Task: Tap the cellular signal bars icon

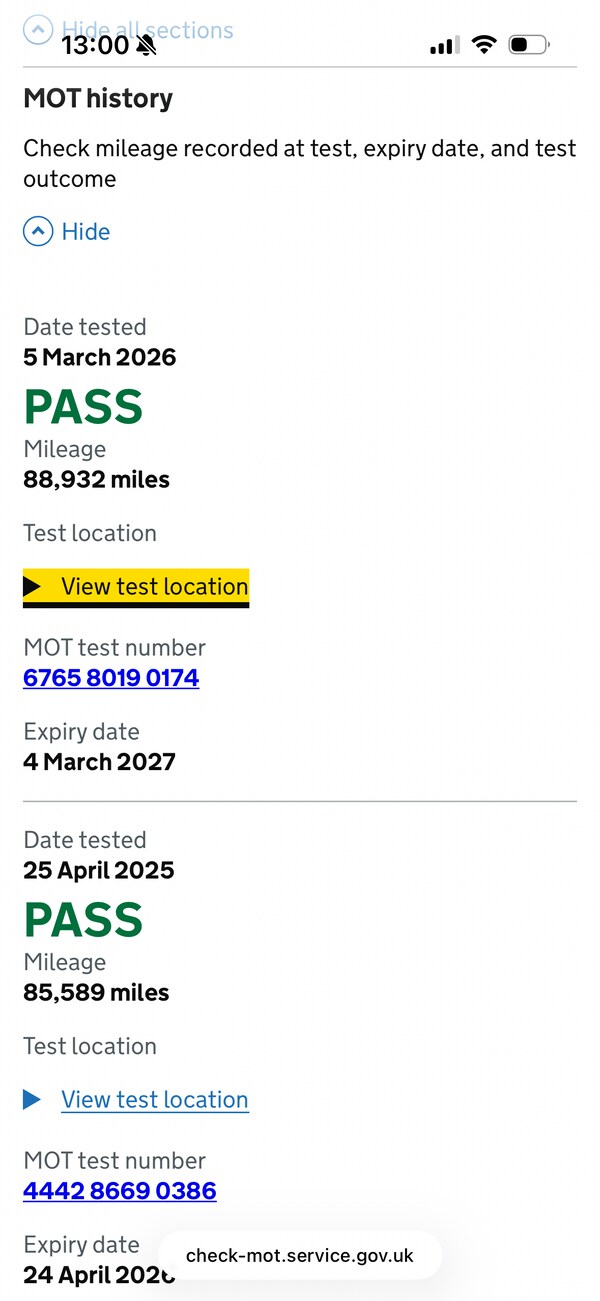Action: coord(444,45)
